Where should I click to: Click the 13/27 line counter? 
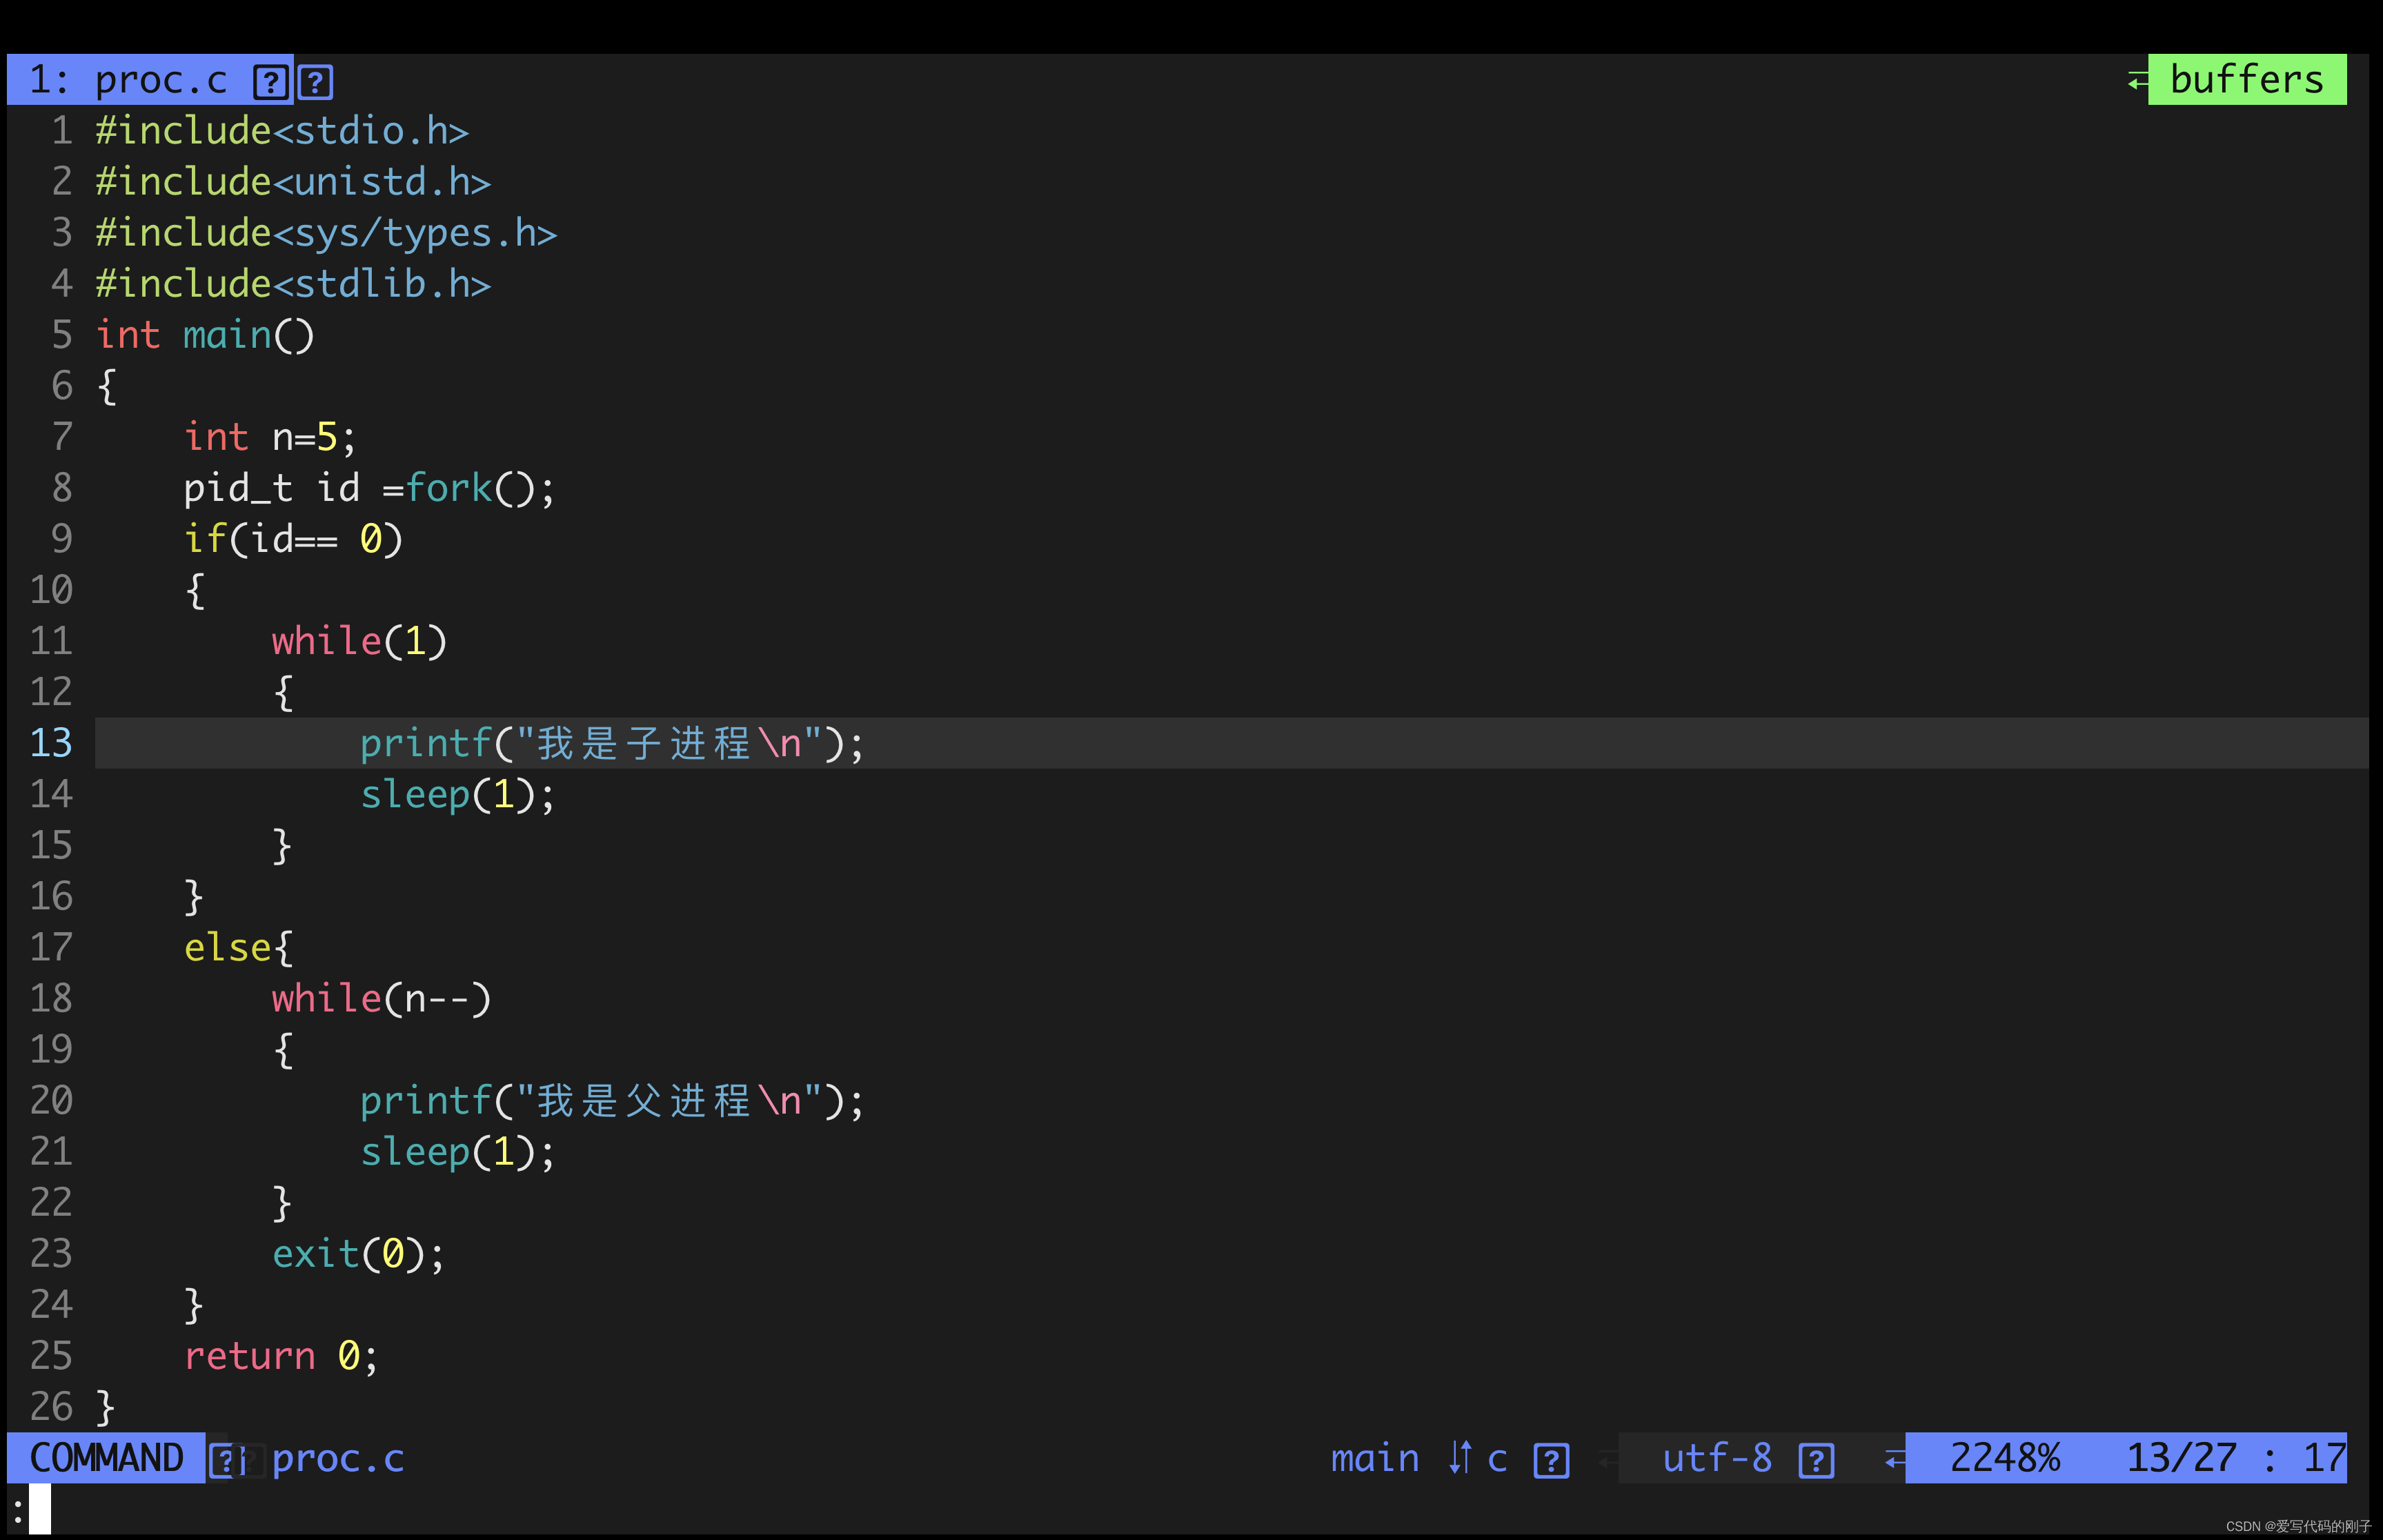click(2181, 1459)
